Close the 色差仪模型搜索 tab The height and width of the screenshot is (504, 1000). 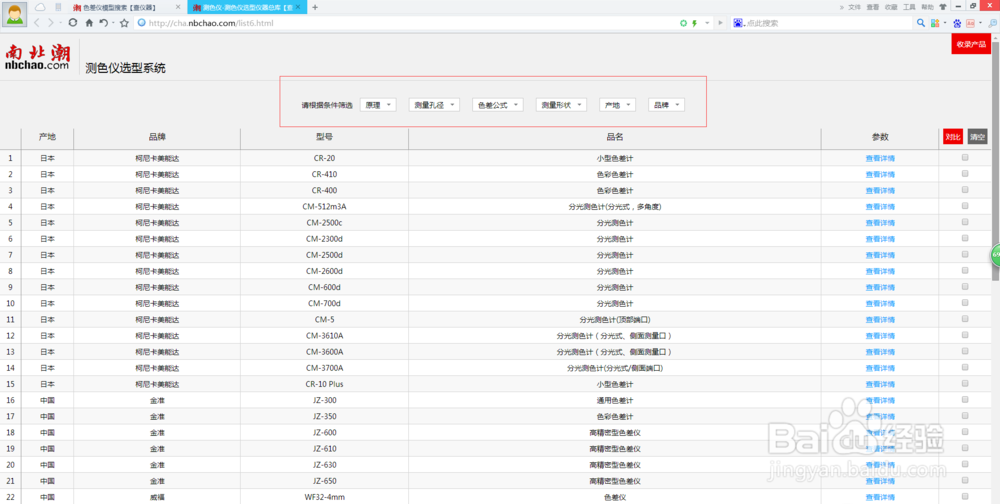click(178, 7)
